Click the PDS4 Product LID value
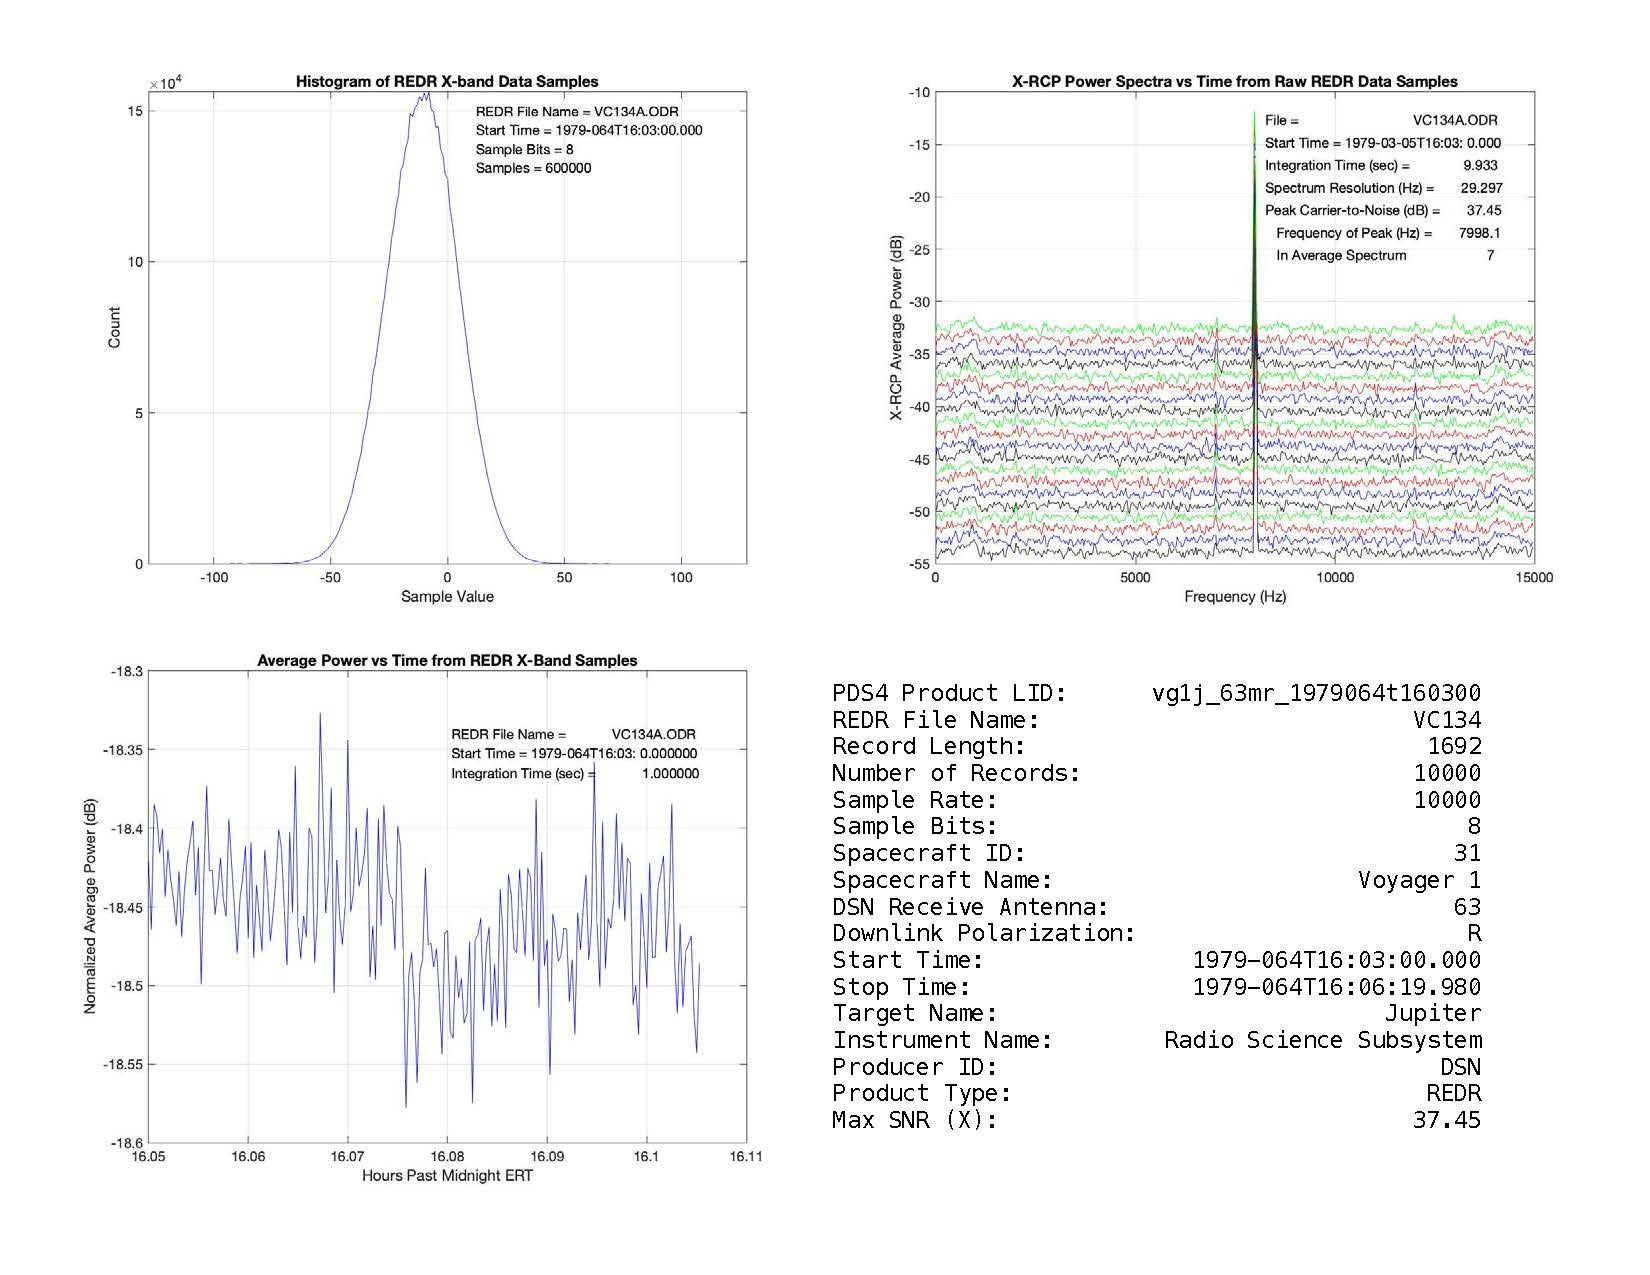1650x1275 pixels. click(1316, 693)
